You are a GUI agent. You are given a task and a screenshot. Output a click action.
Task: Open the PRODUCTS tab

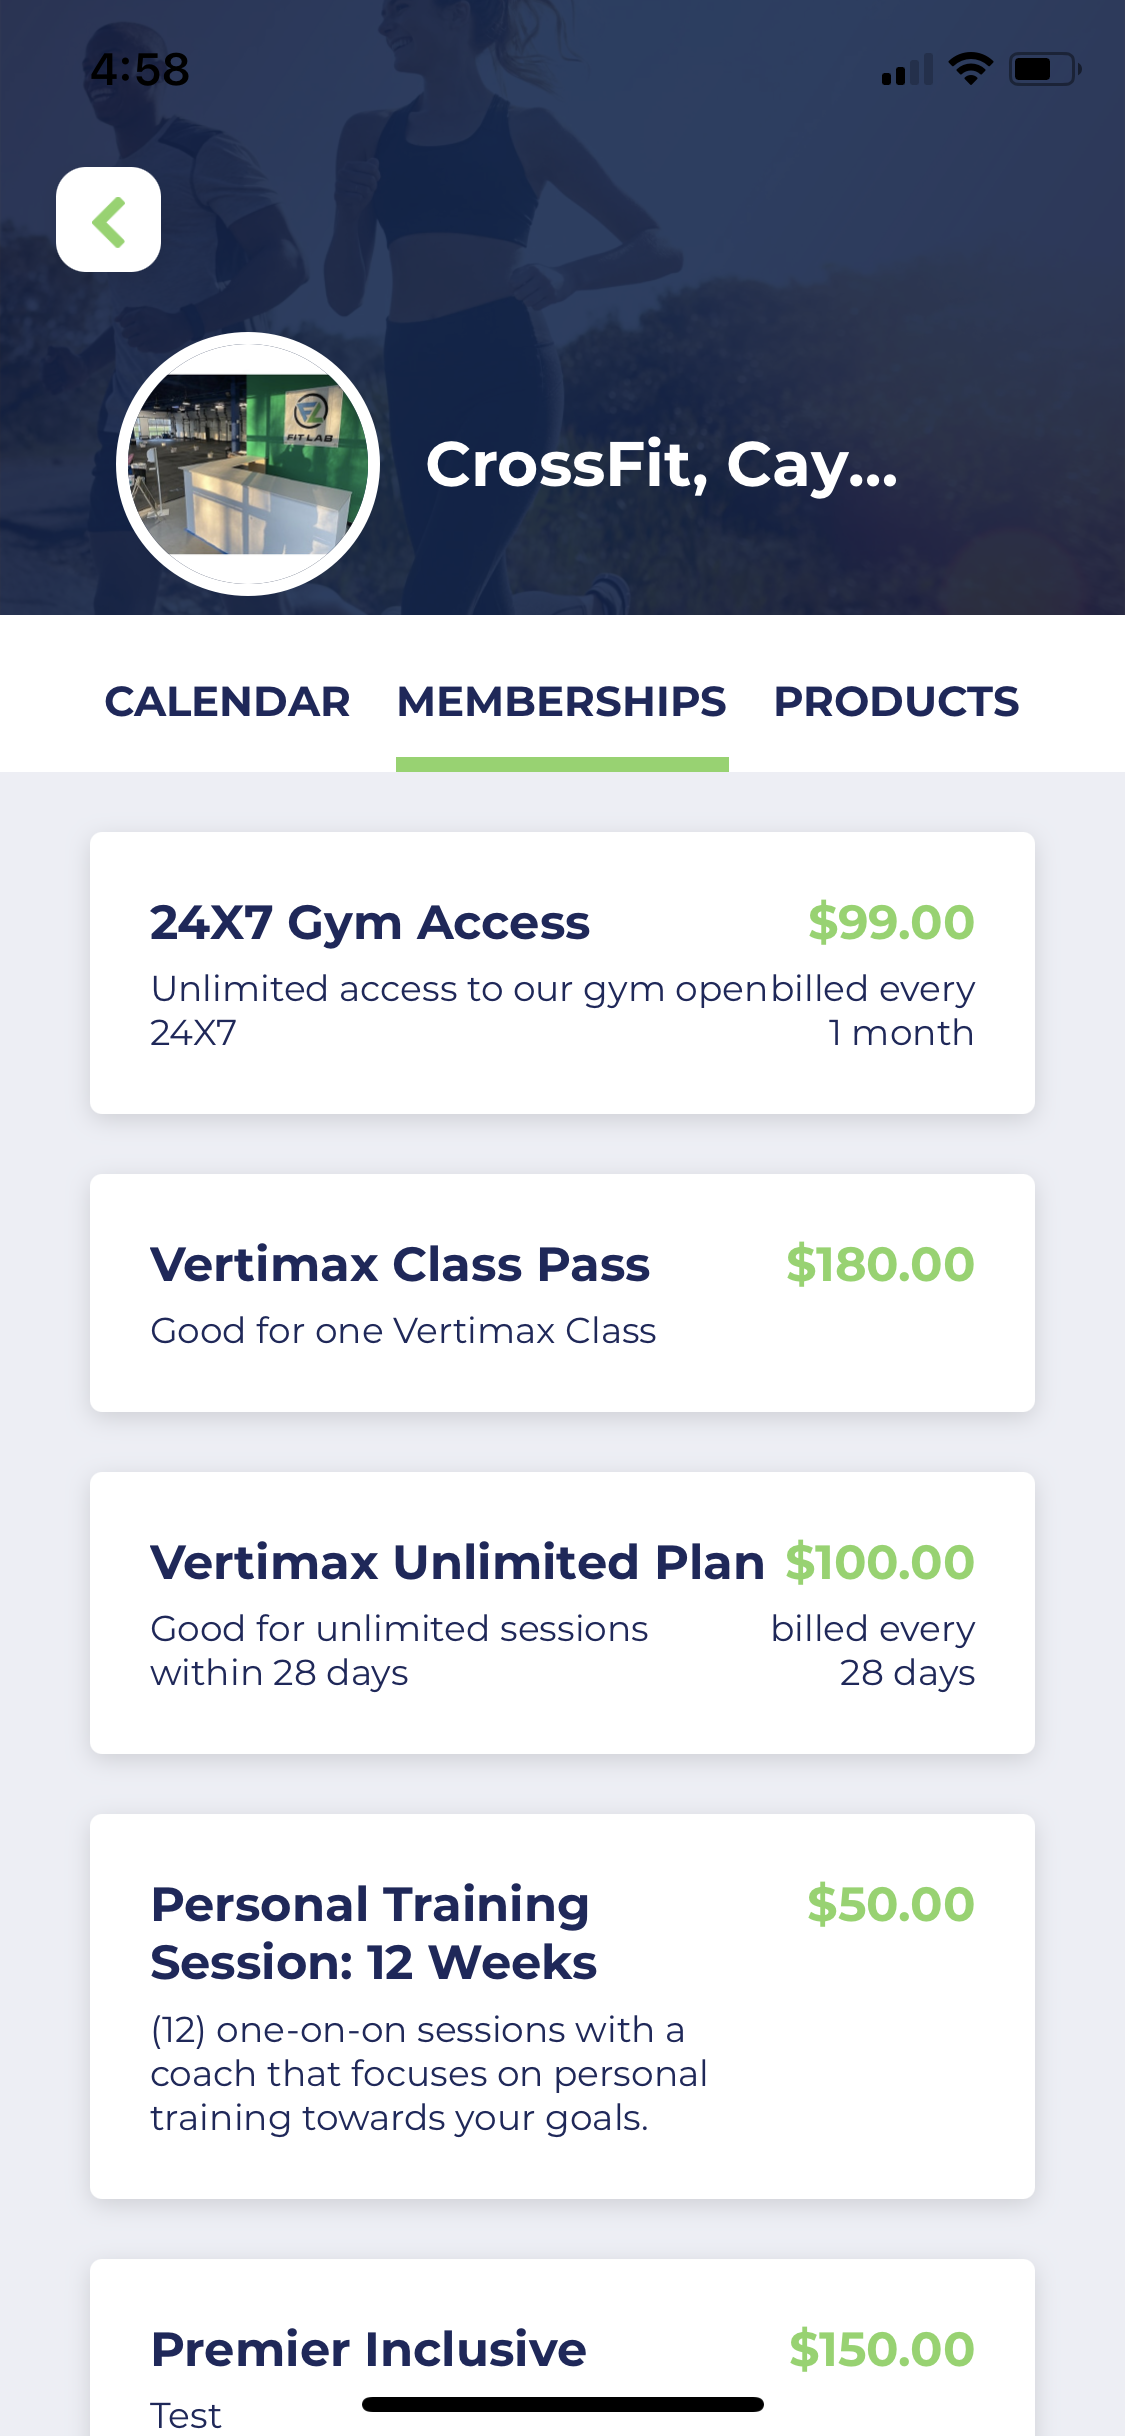click(x=896, y=701)
